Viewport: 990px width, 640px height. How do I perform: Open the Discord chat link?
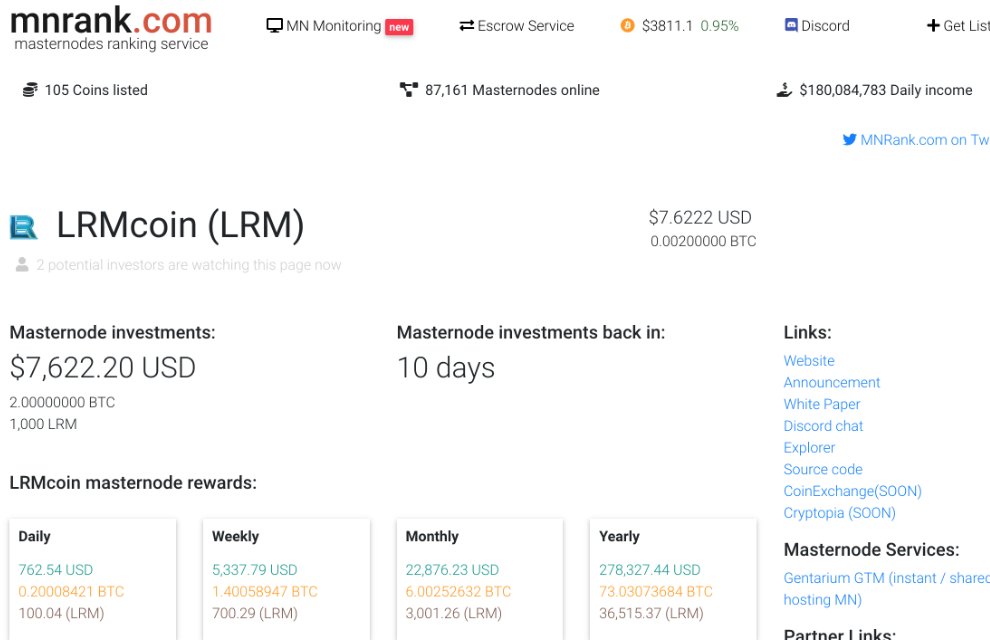click(823, 426)
